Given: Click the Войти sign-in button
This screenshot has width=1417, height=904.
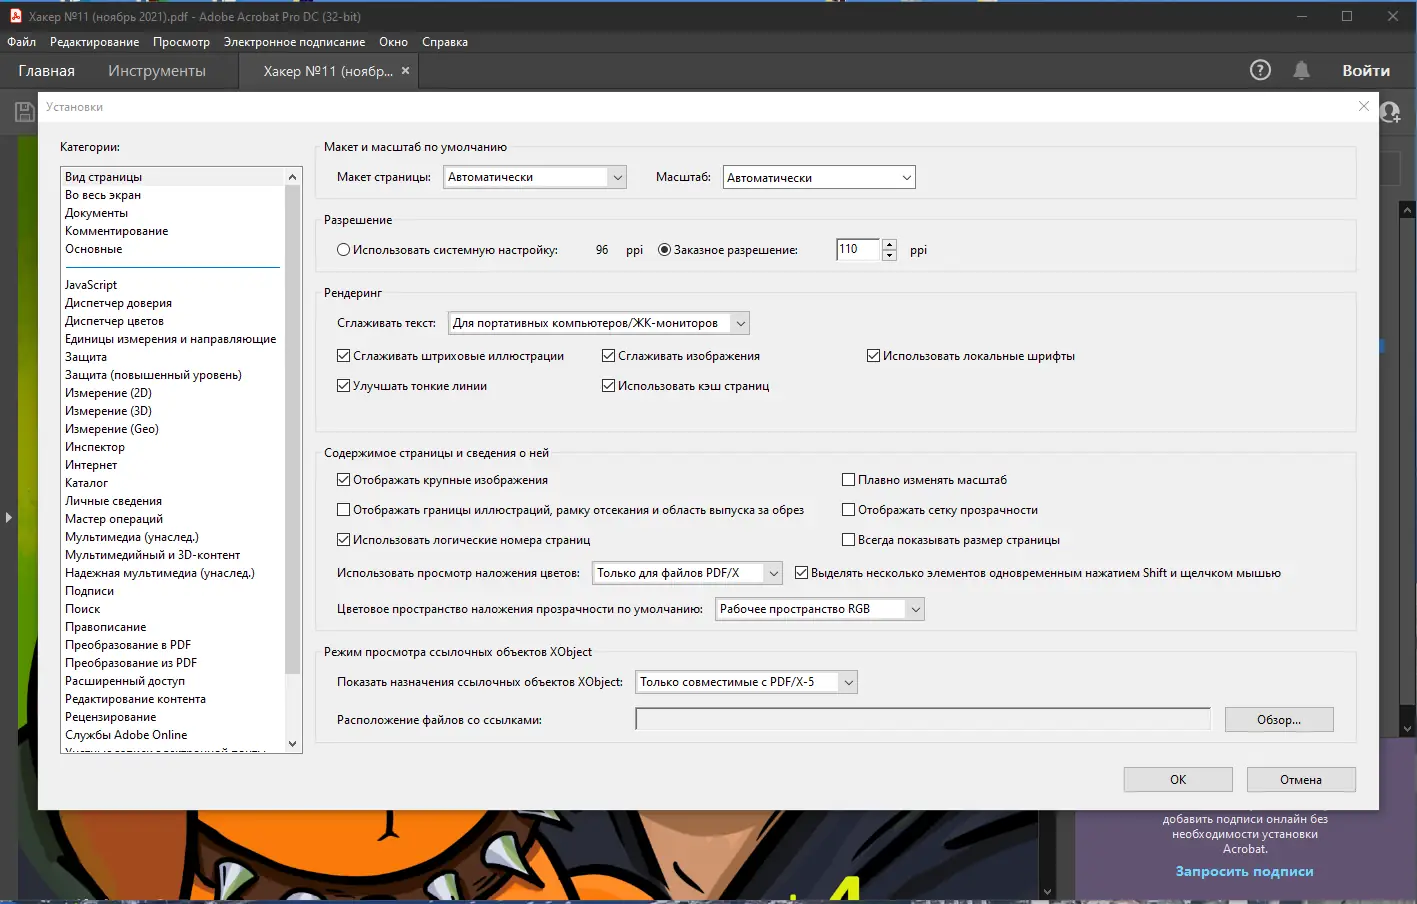Looking at the screenshot, I should 1366,71.
